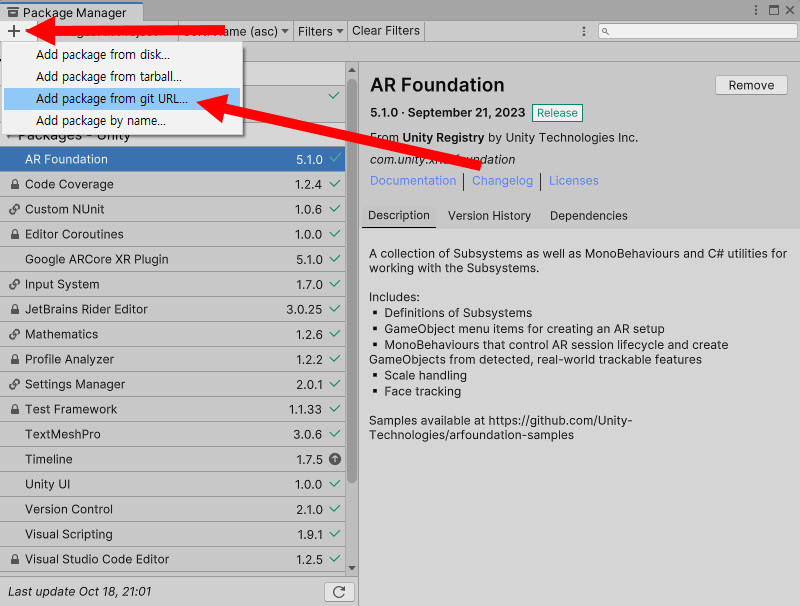Click the link icon beside Custom NUnit
The image size is (800, 606).
(15, 209)
